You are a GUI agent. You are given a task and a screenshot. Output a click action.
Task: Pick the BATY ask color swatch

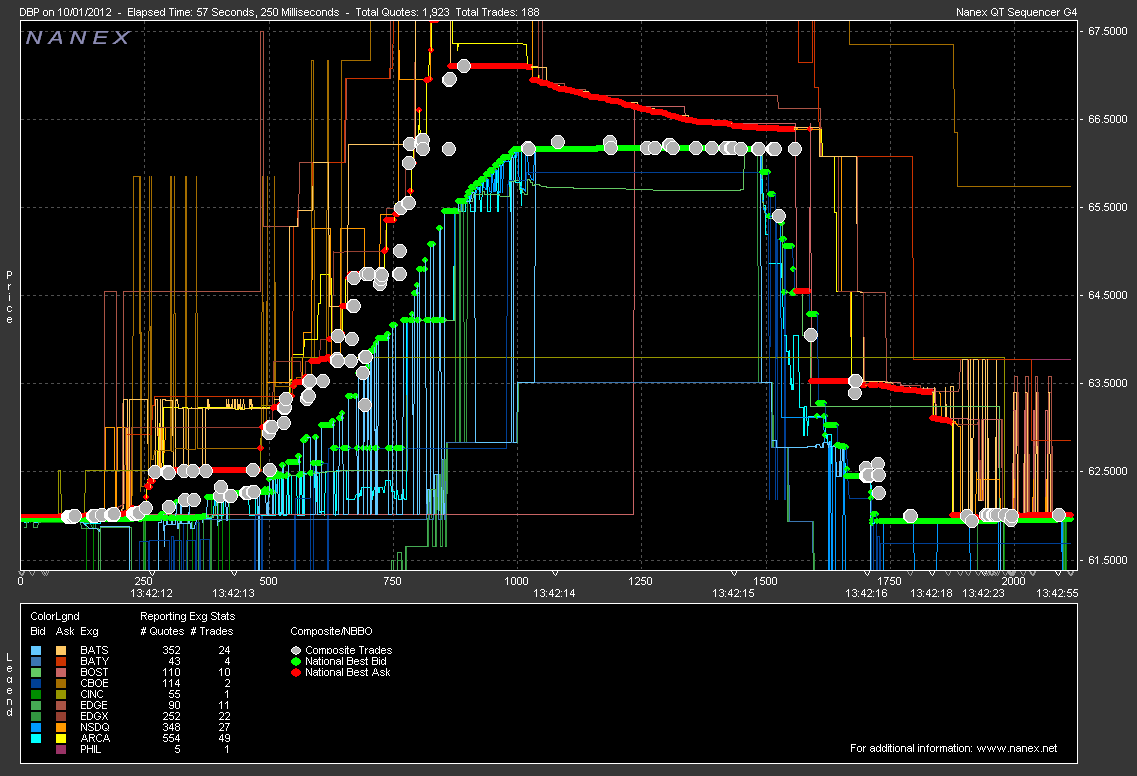(61, 661)
